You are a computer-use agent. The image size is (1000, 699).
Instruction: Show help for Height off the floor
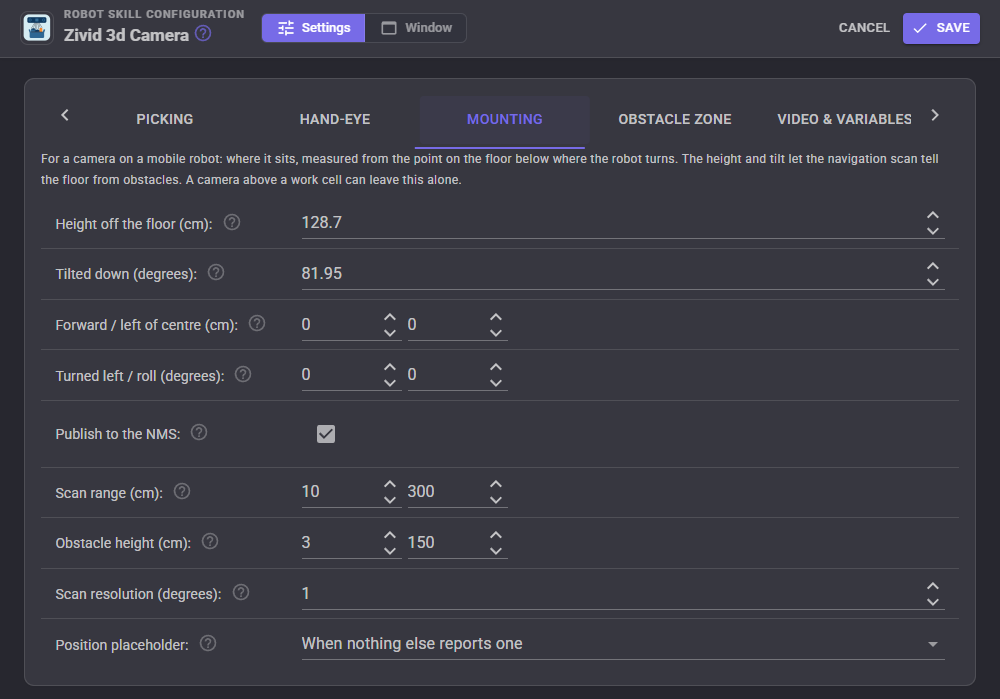point(232,223)
